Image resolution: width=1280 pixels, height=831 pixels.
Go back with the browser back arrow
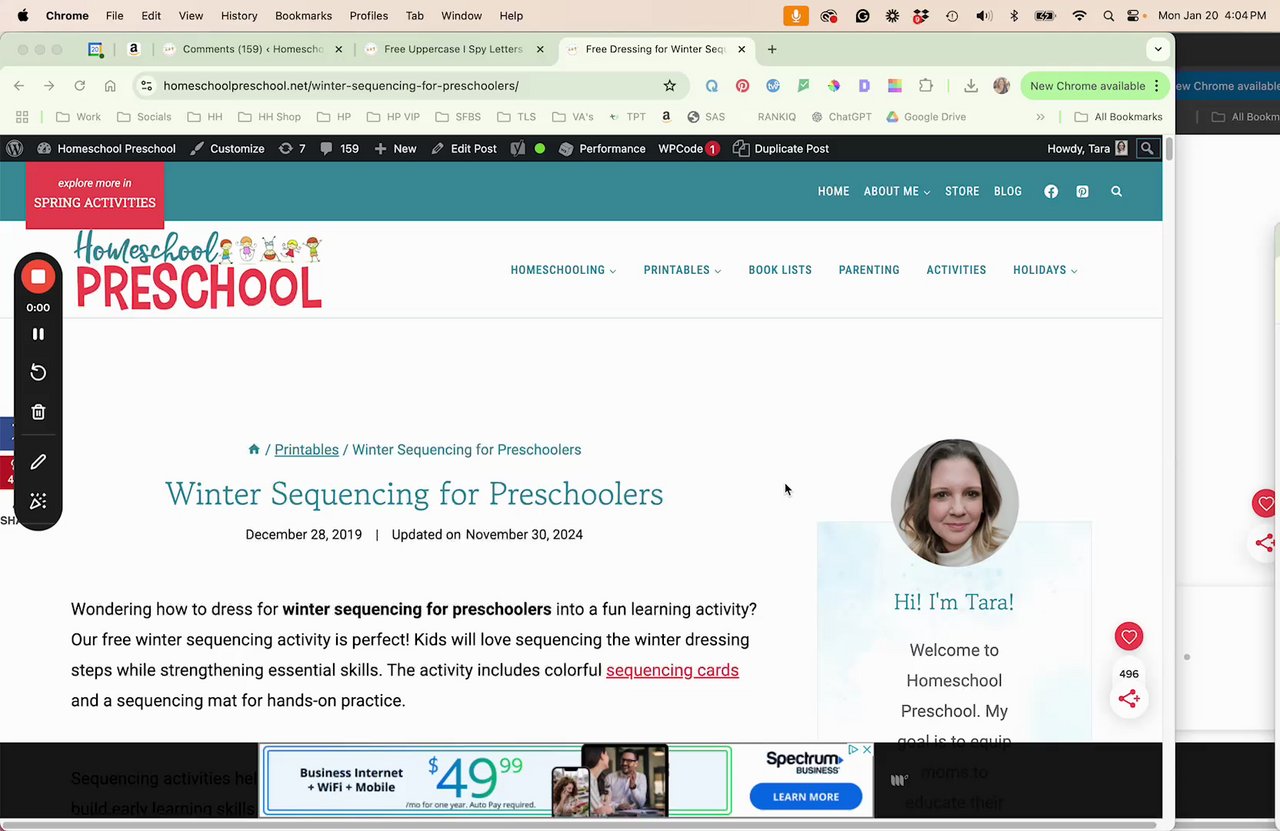point(19,86)
